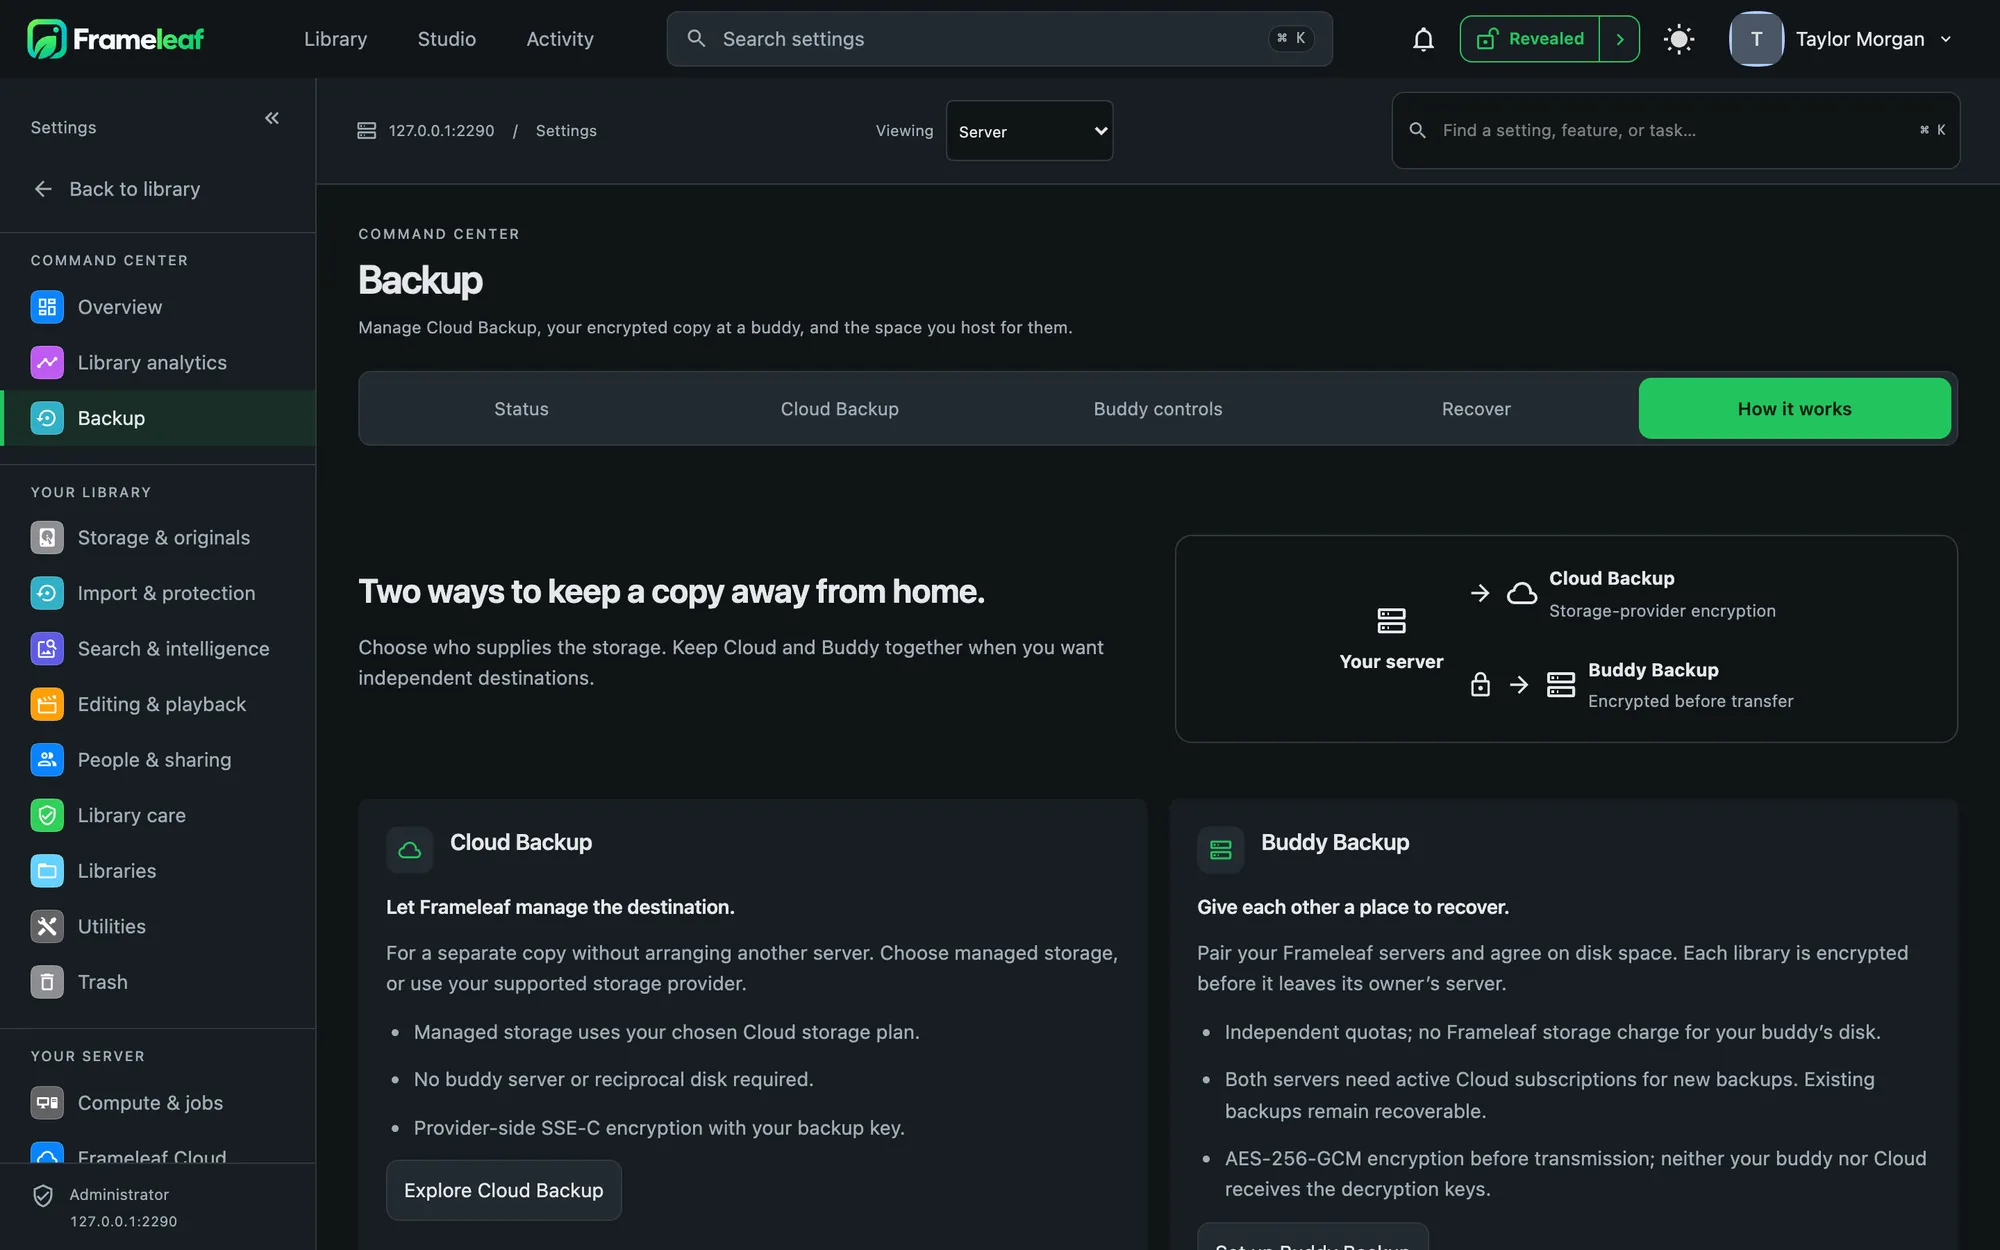
Task: Switch to the Status tab
Action: [521, 409]
